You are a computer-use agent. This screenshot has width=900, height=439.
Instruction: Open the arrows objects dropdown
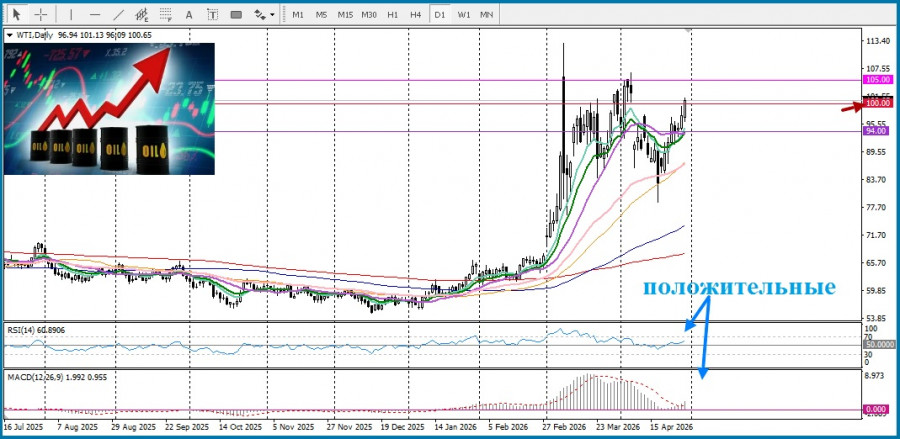(x=264, y=15)
